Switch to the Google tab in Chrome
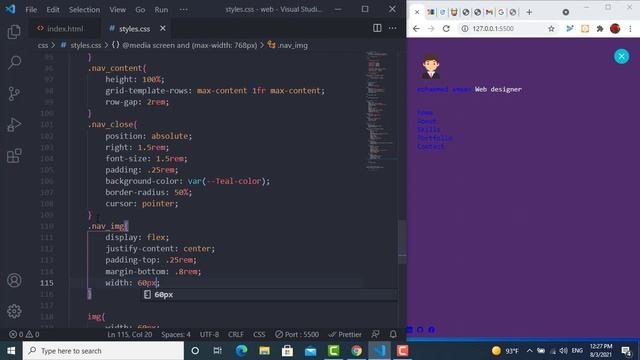 (501, 12)
